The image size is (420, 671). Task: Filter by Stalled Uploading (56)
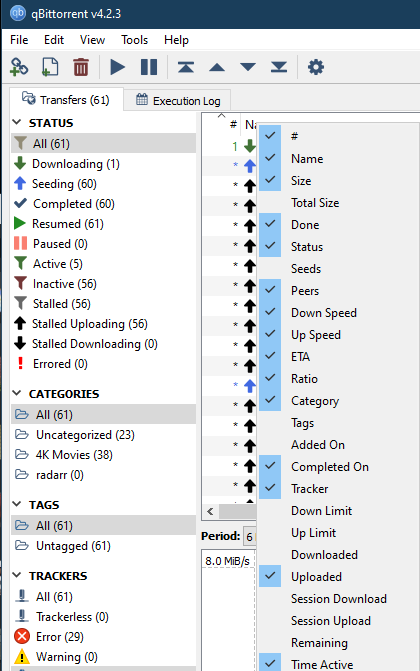click(89, 324)
